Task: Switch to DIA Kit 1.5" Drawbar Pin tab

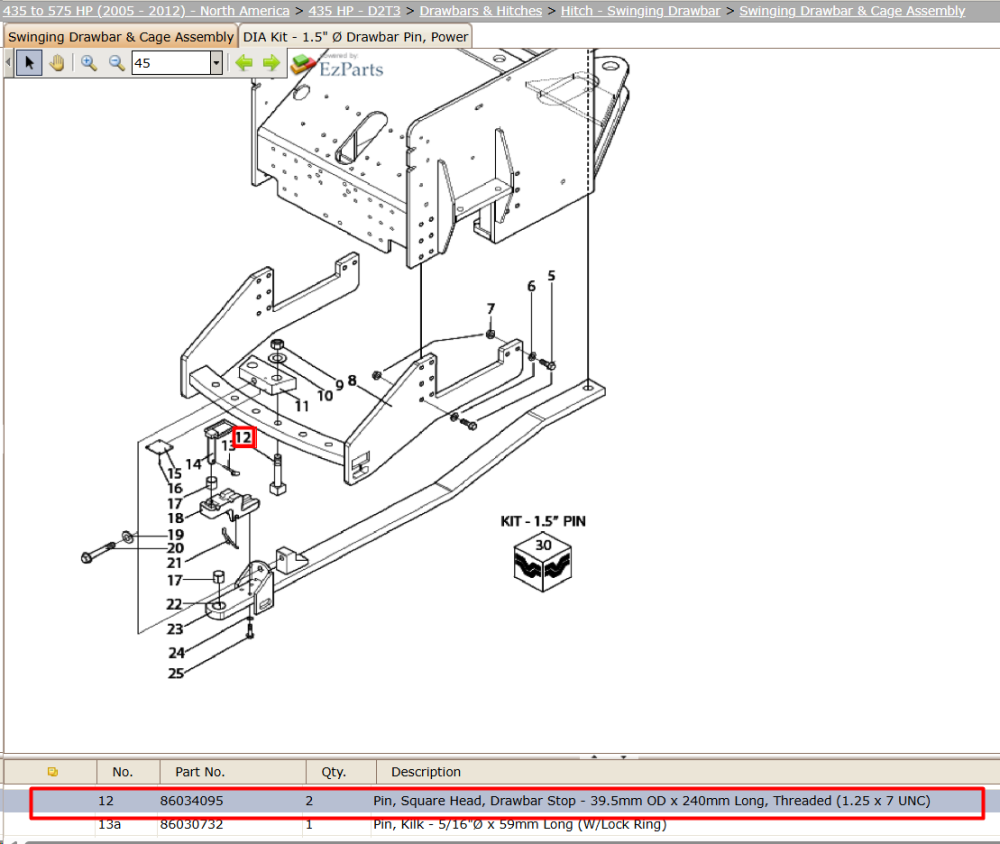Action: point(355,37)
